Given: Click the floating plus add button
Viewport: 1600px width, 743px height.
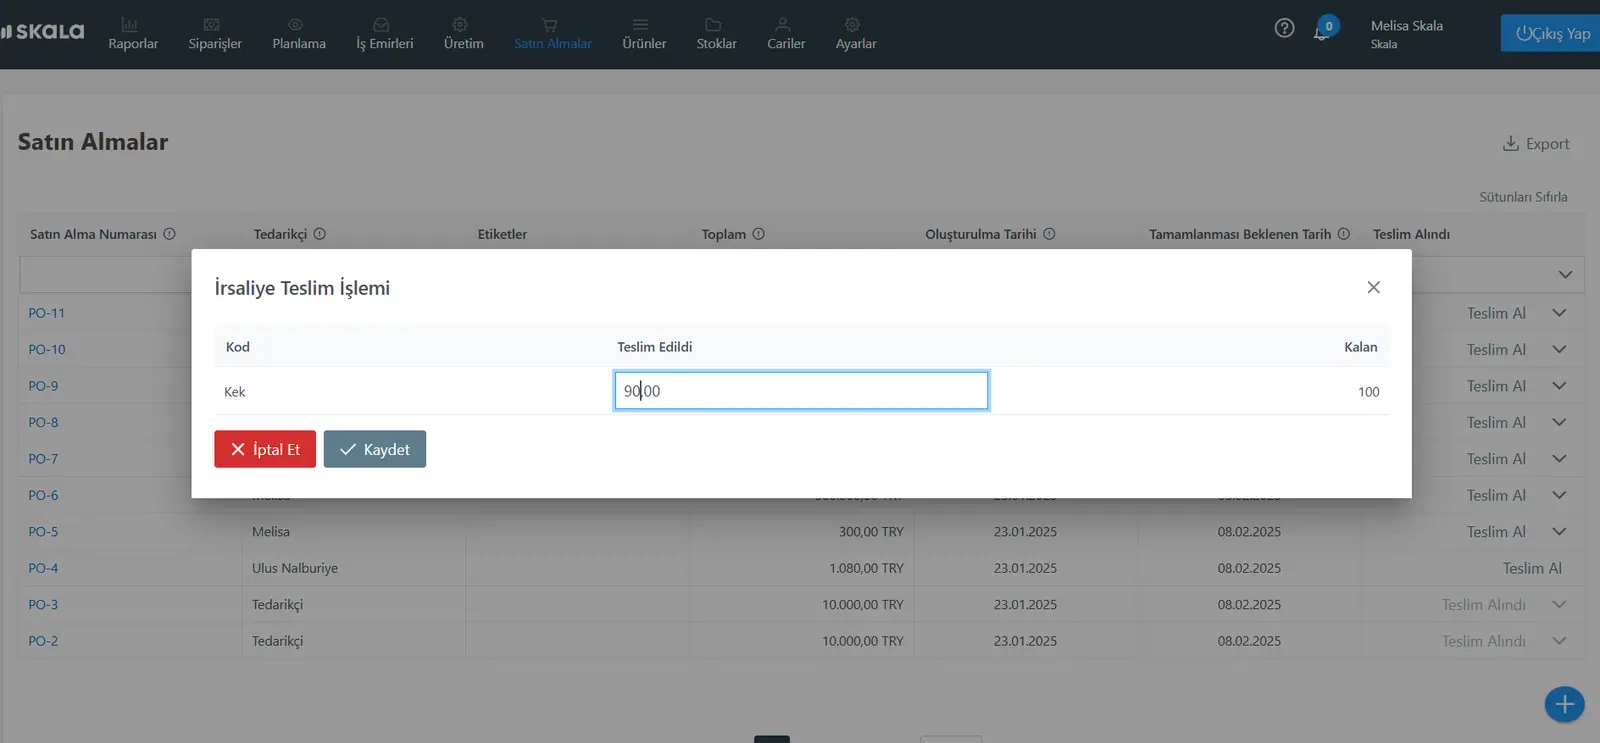Looking at the screenshot, I should 1564,704.
